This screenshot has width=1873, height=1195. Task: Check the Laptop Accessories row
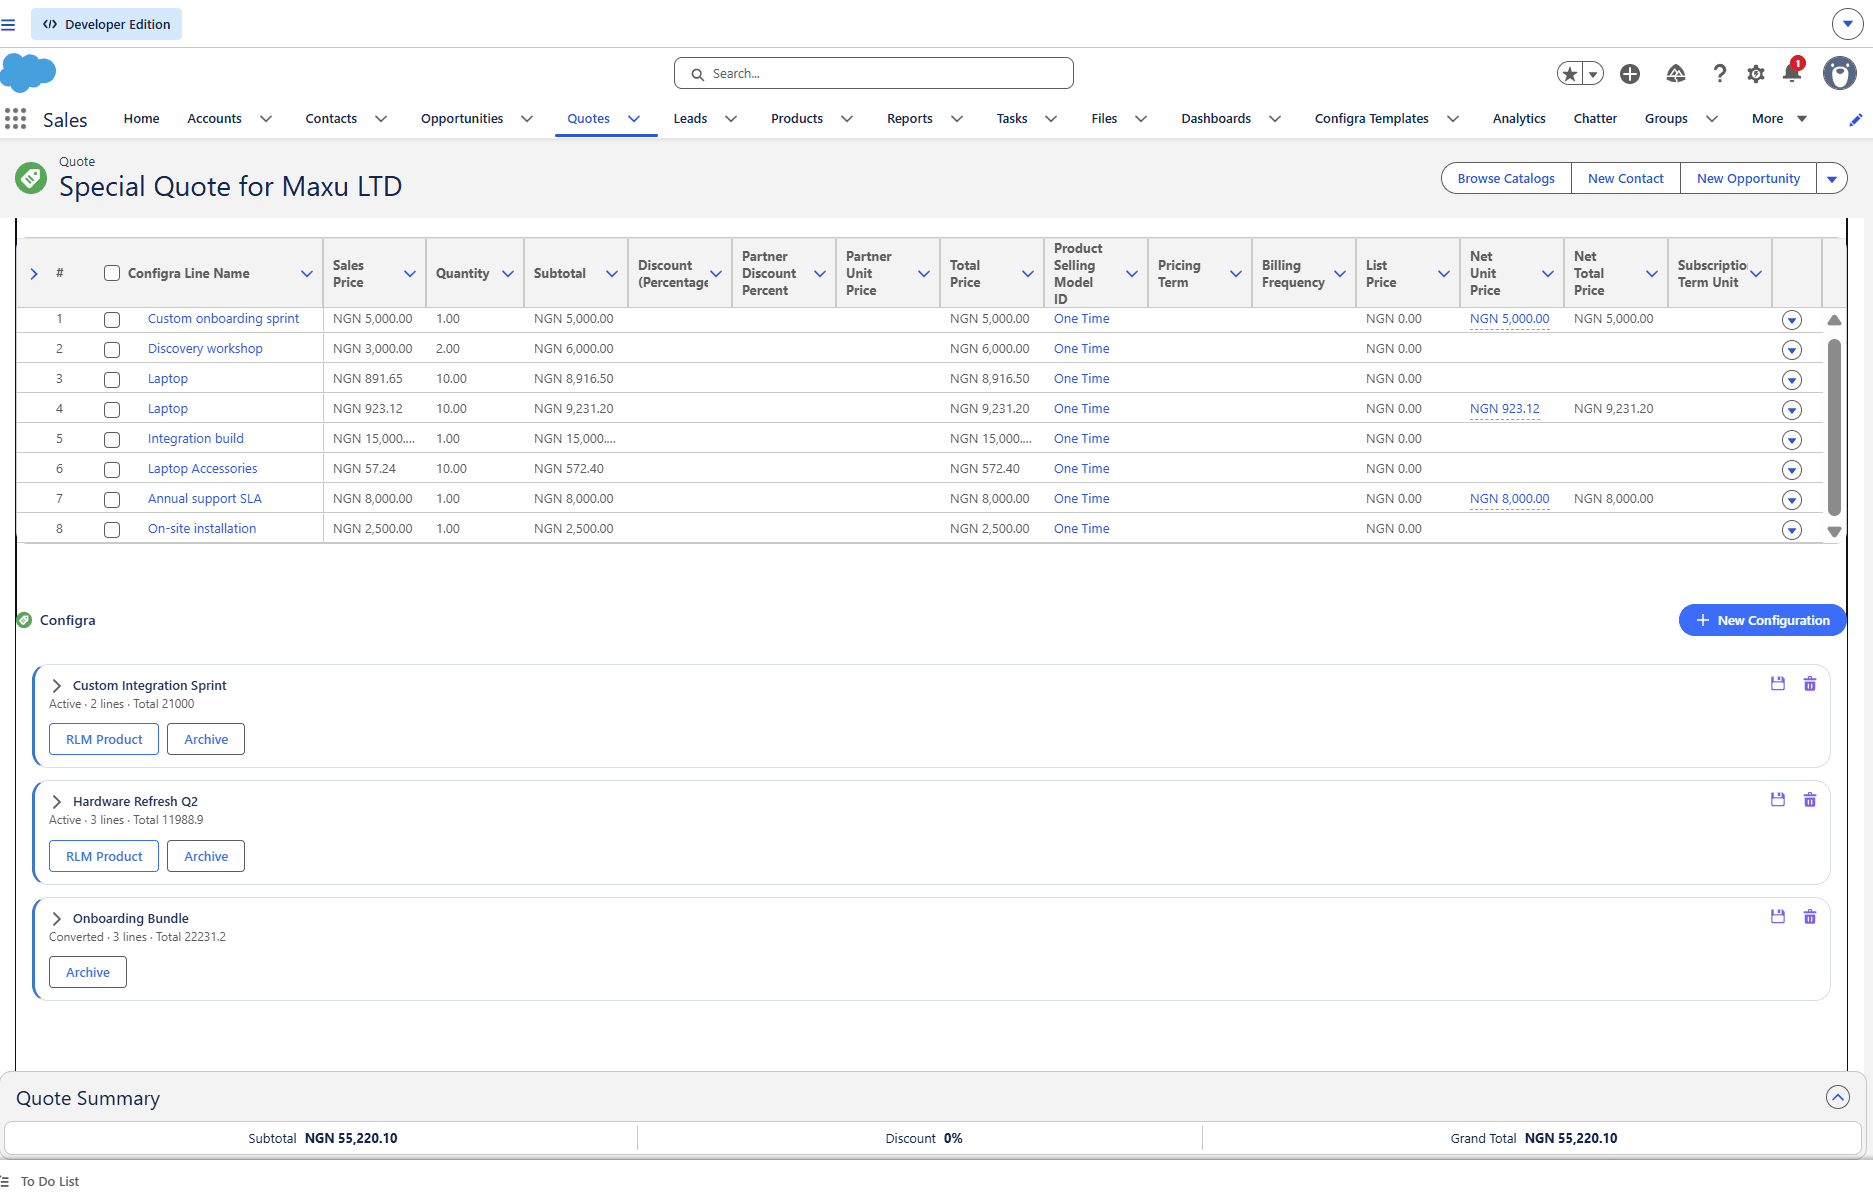tap(112, 470)
